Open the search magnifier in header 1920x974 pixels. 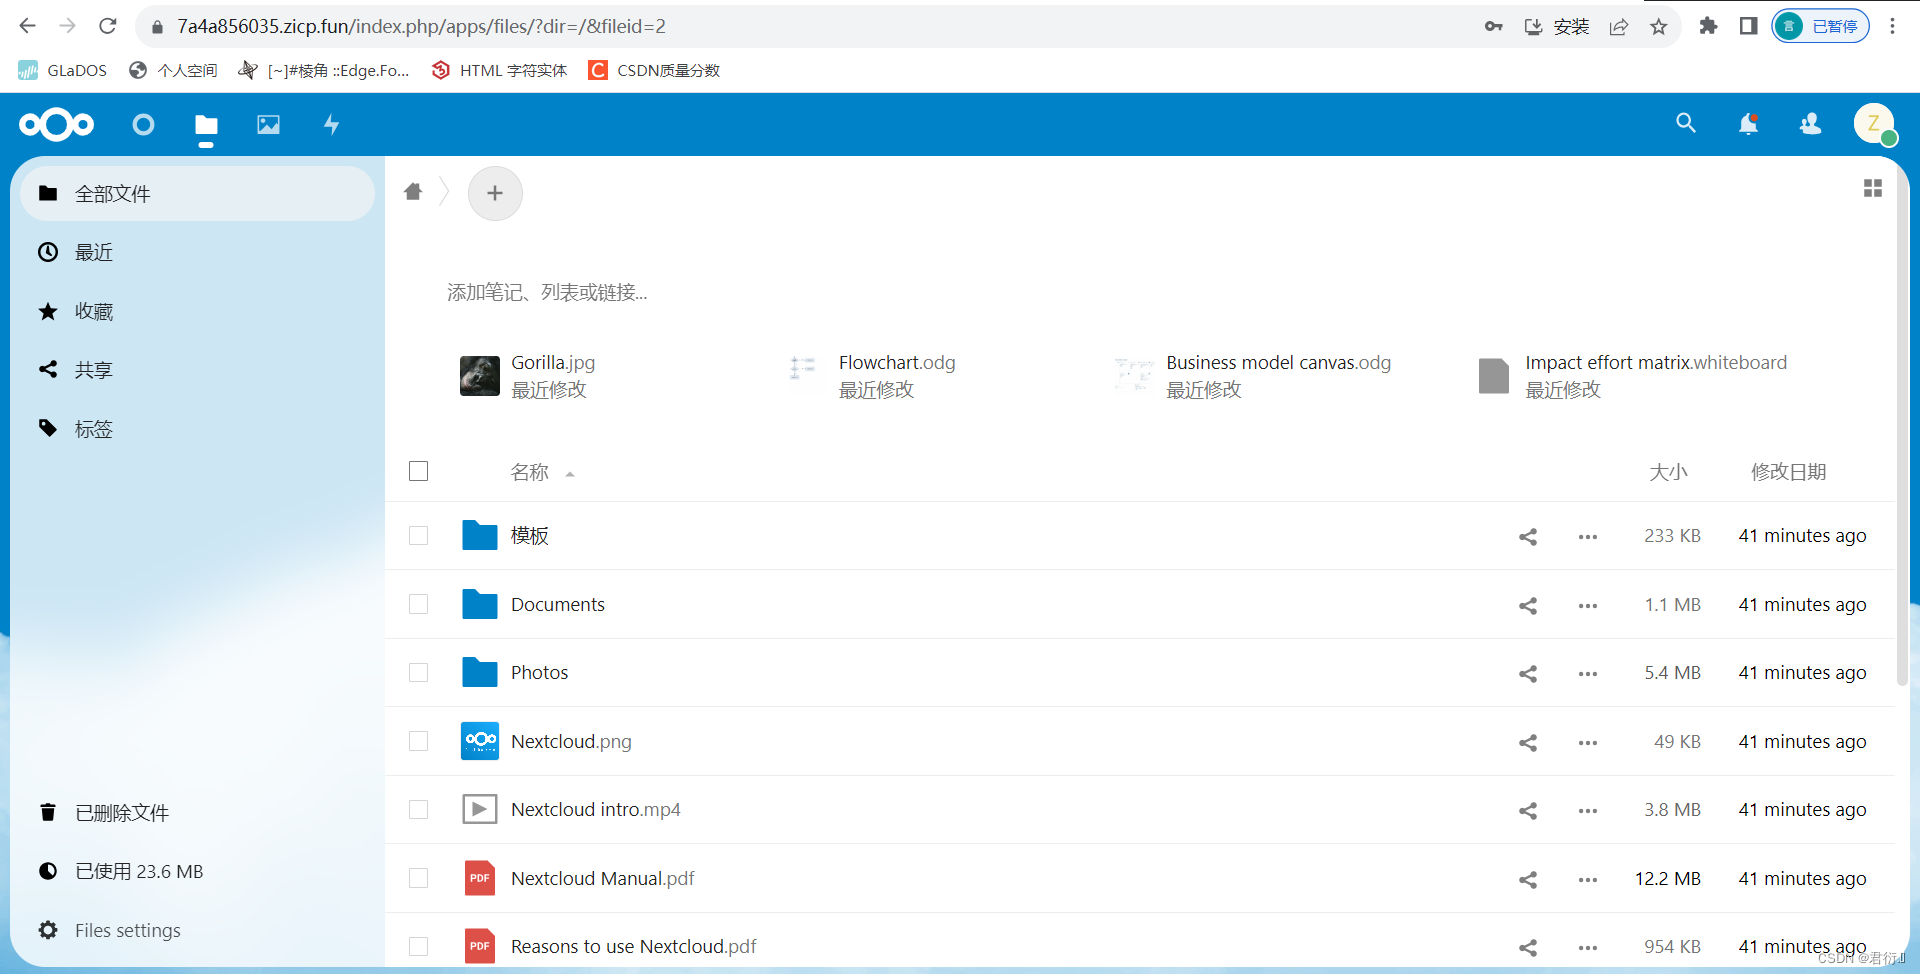[x=1686, y=123]
